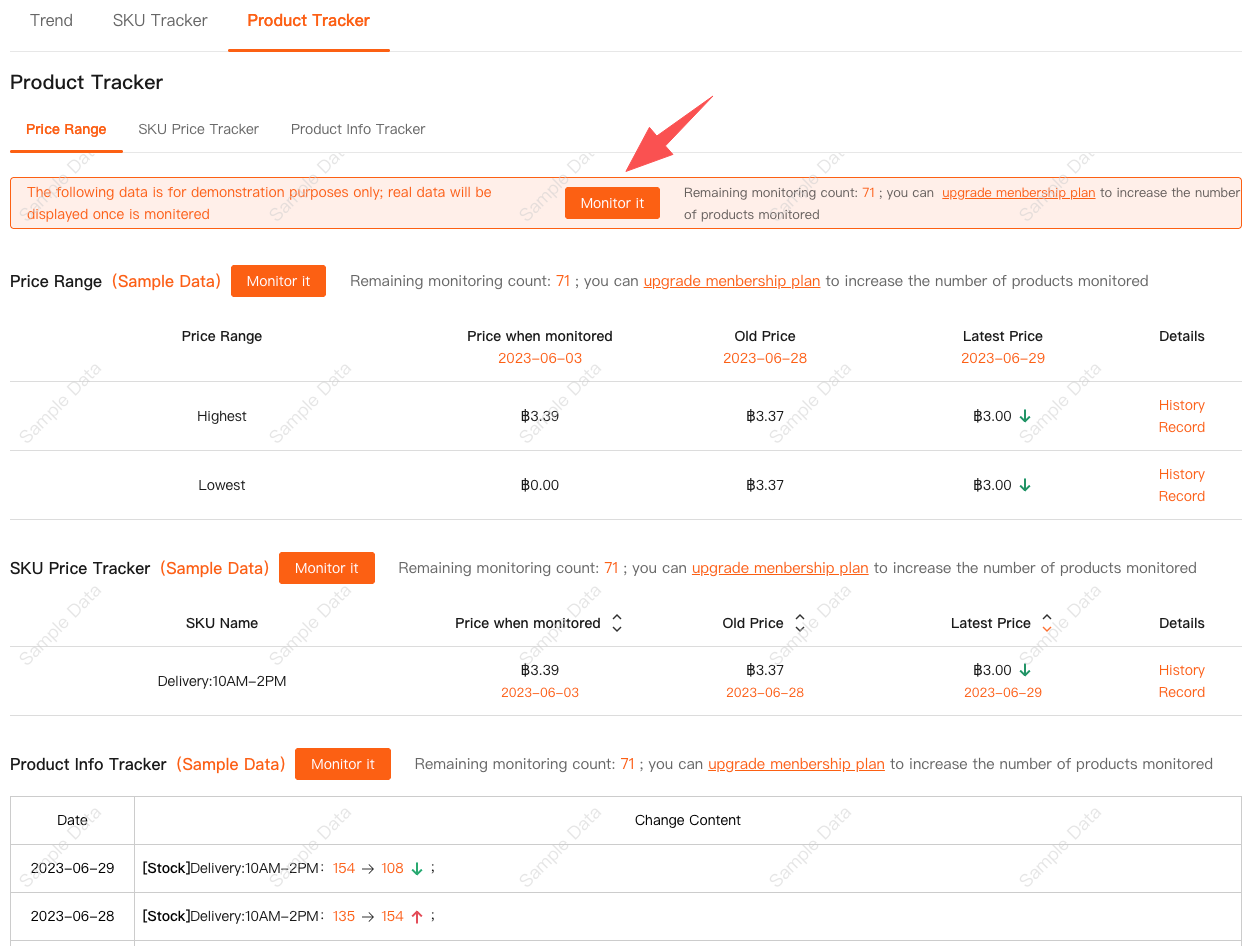
Task: Click green down arrow in Lowest row
Action: coord(1025,485)
